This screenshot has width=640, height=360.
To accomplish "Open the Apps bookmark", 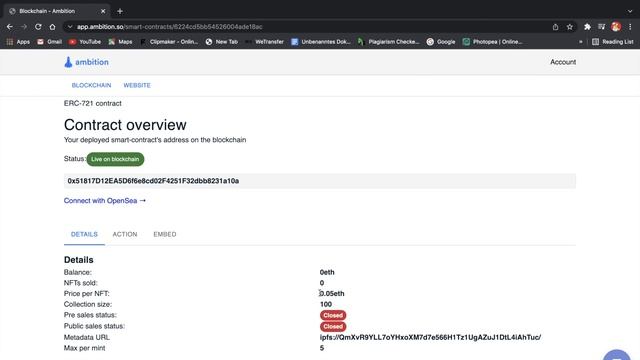I will [18, 42].
